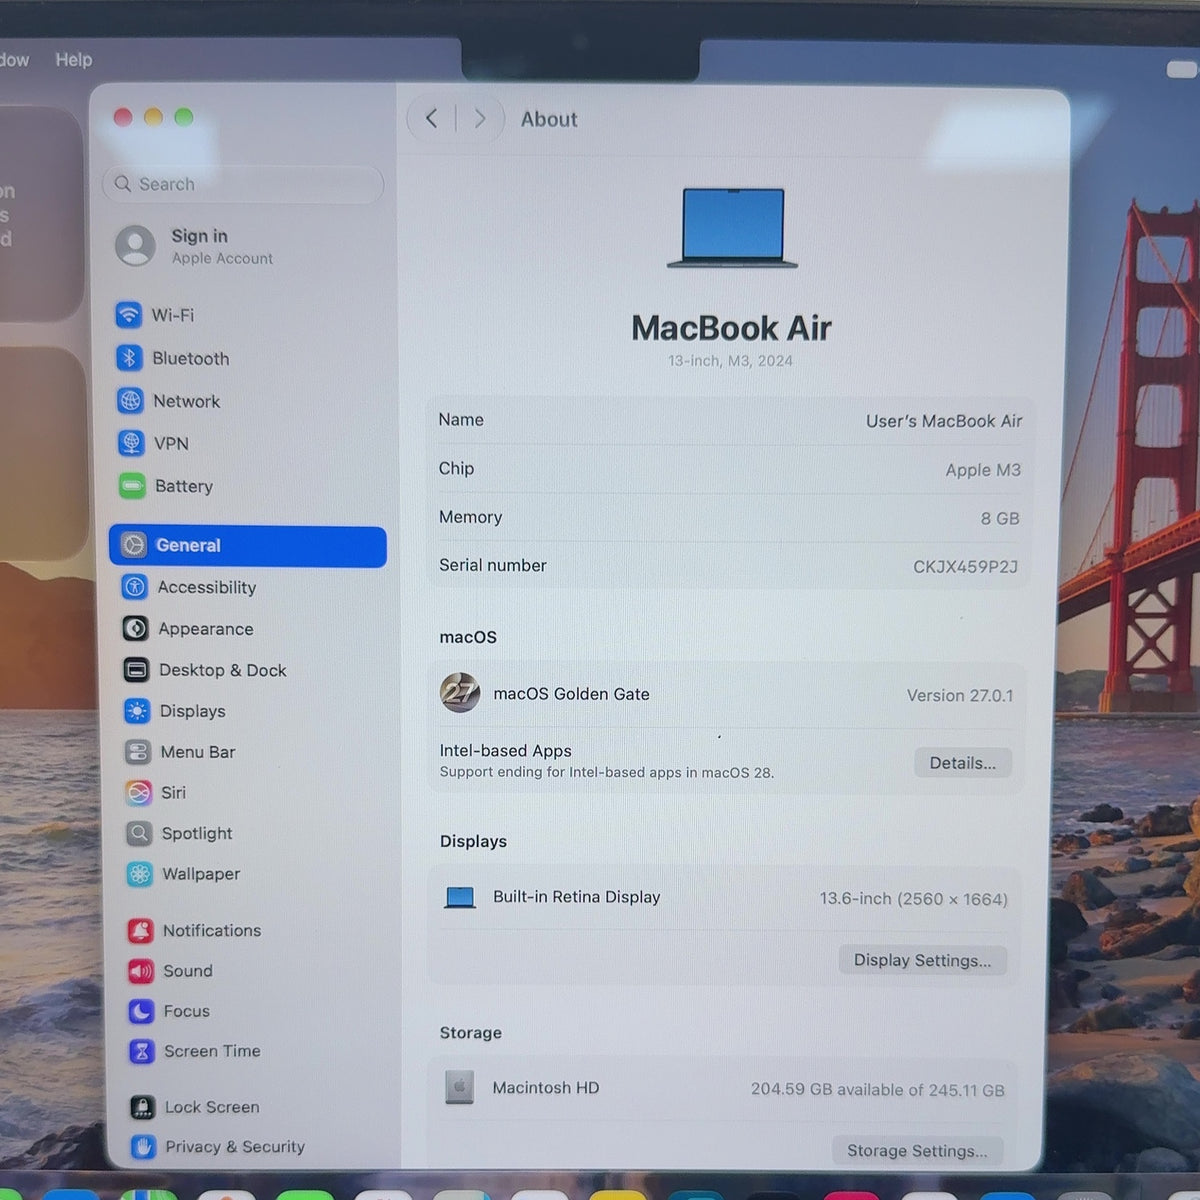Click the Appearance icon in sidebar
The width and height of the screenshot is (1200, 1200).
pyautogui.click(x=136, y=629)
